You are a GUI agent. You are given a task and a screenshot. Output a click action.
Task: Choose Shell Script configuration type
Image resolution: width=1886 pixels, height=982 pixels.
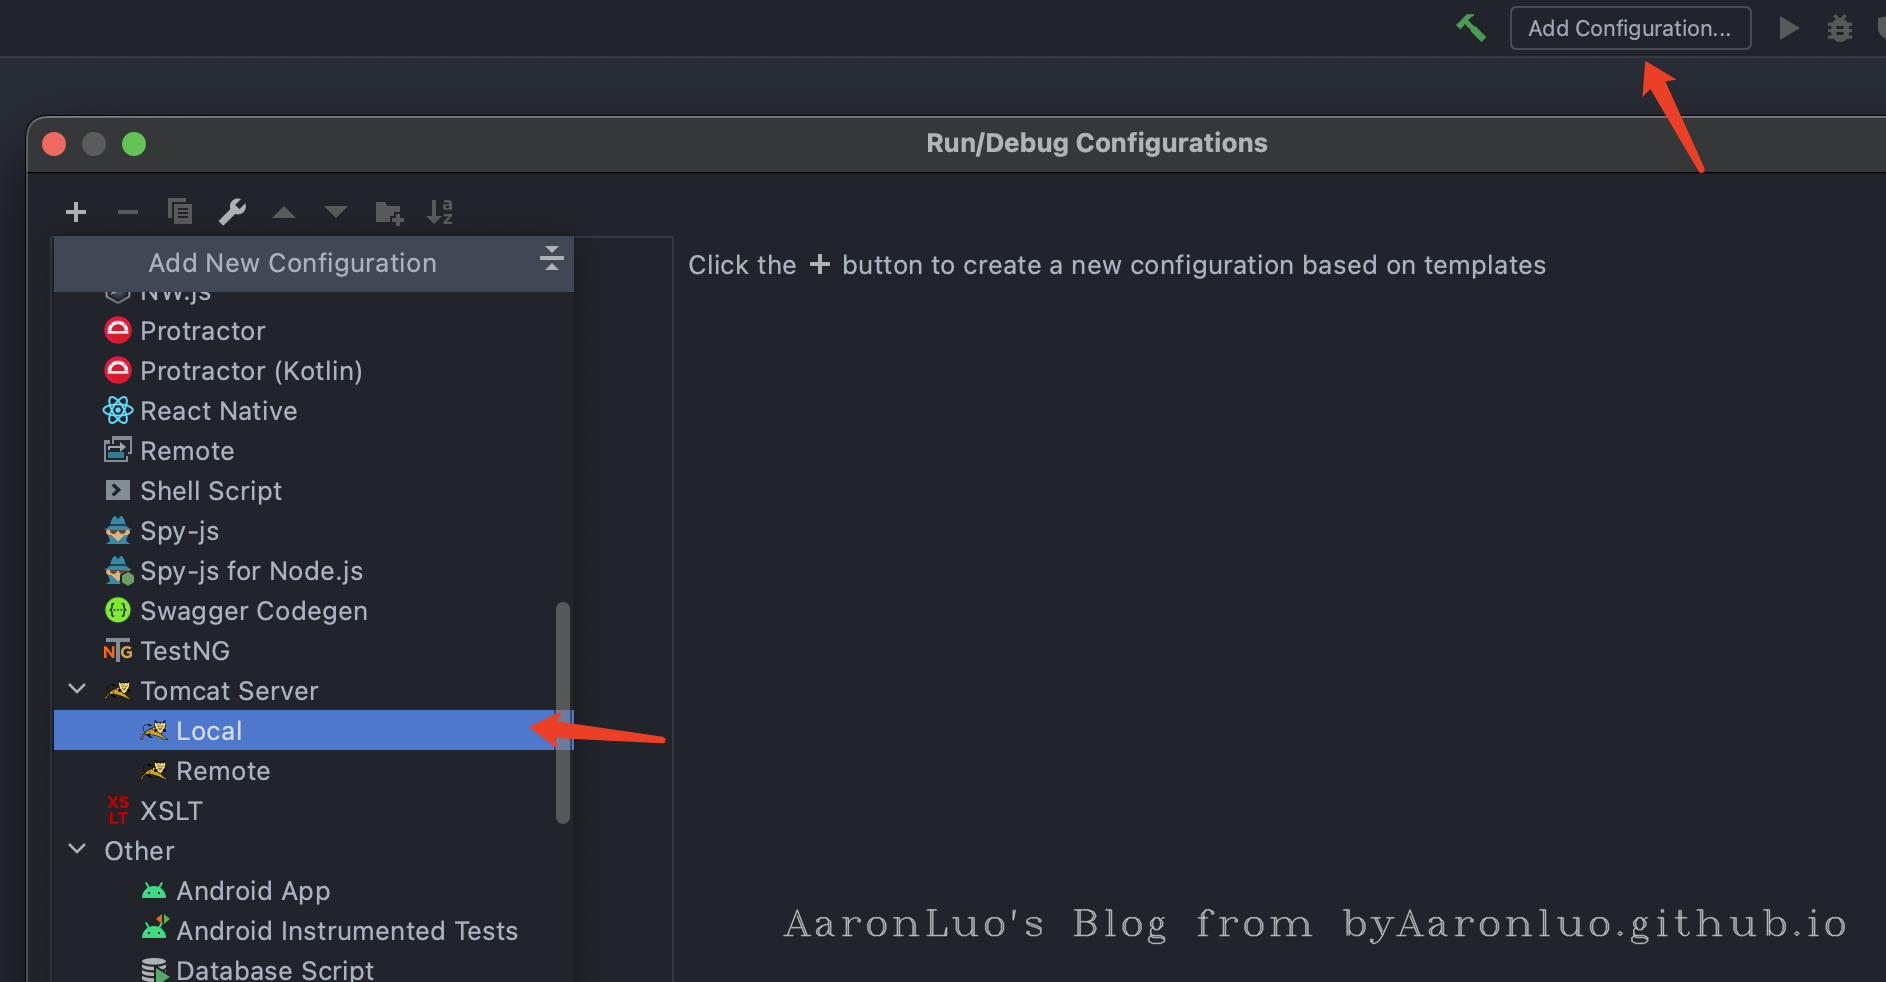point(314,491)
